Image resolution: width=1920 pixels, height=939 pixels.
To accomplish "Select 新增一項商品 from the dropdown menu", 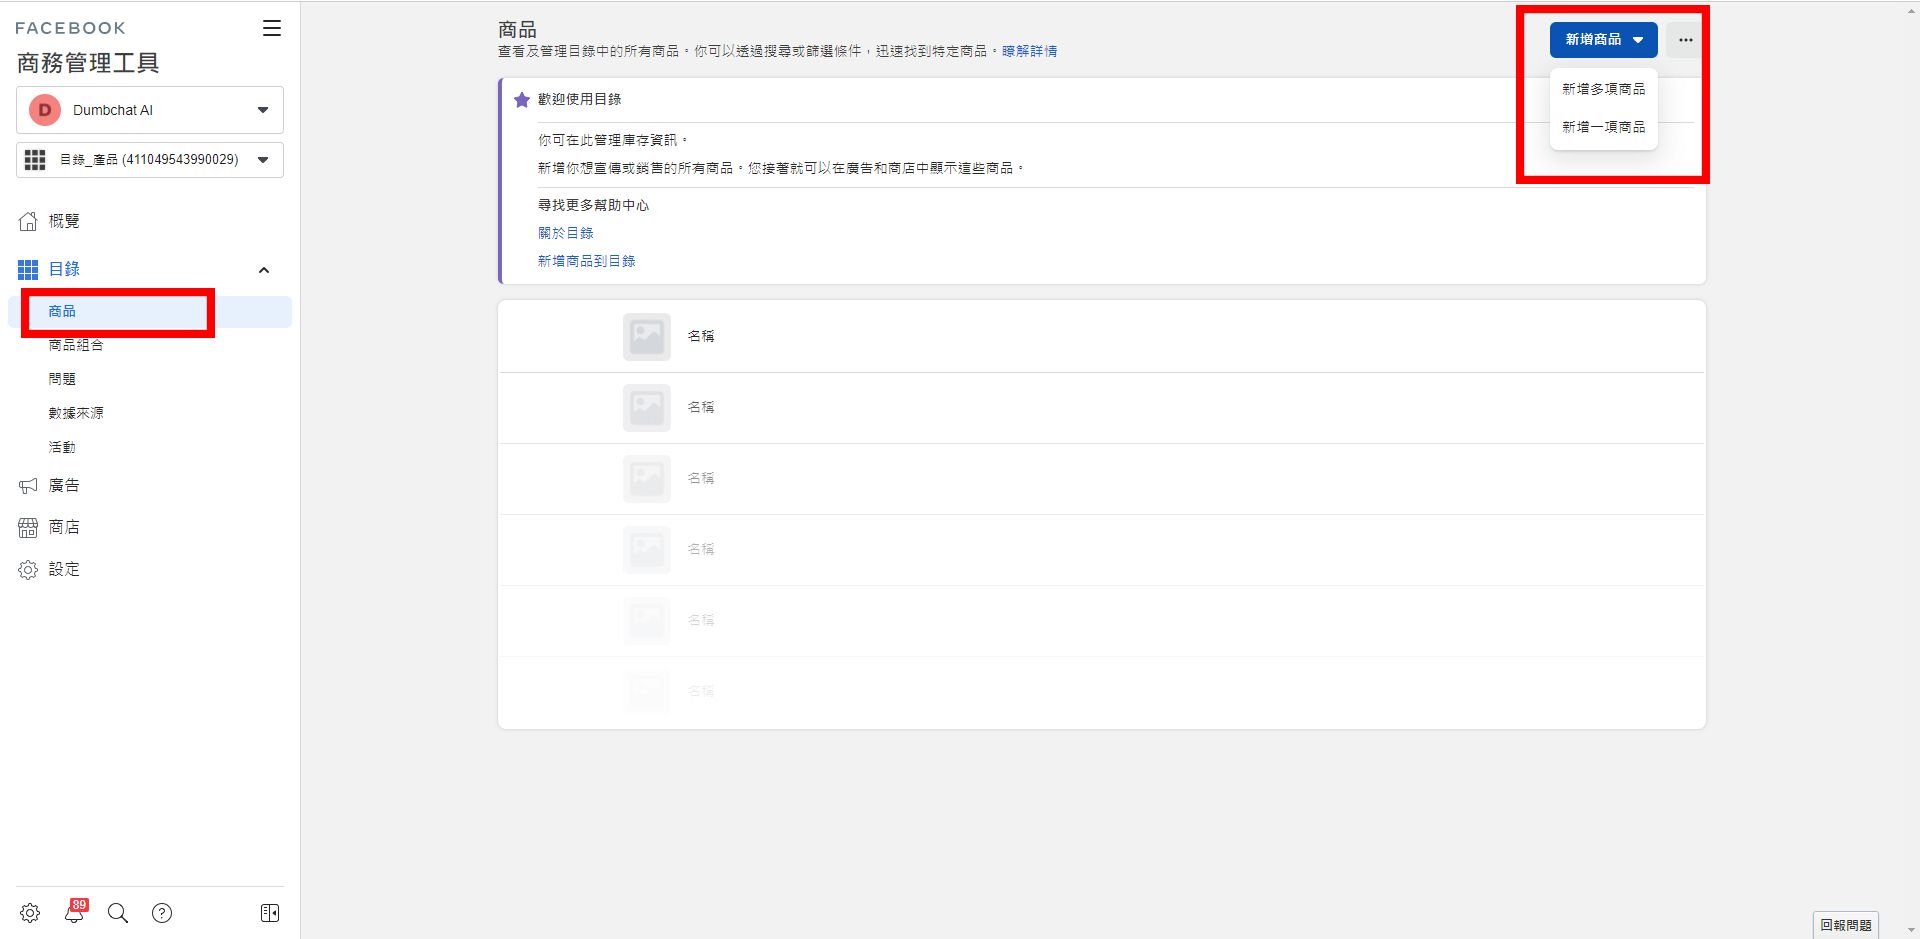I will [x=1604, y=127].
